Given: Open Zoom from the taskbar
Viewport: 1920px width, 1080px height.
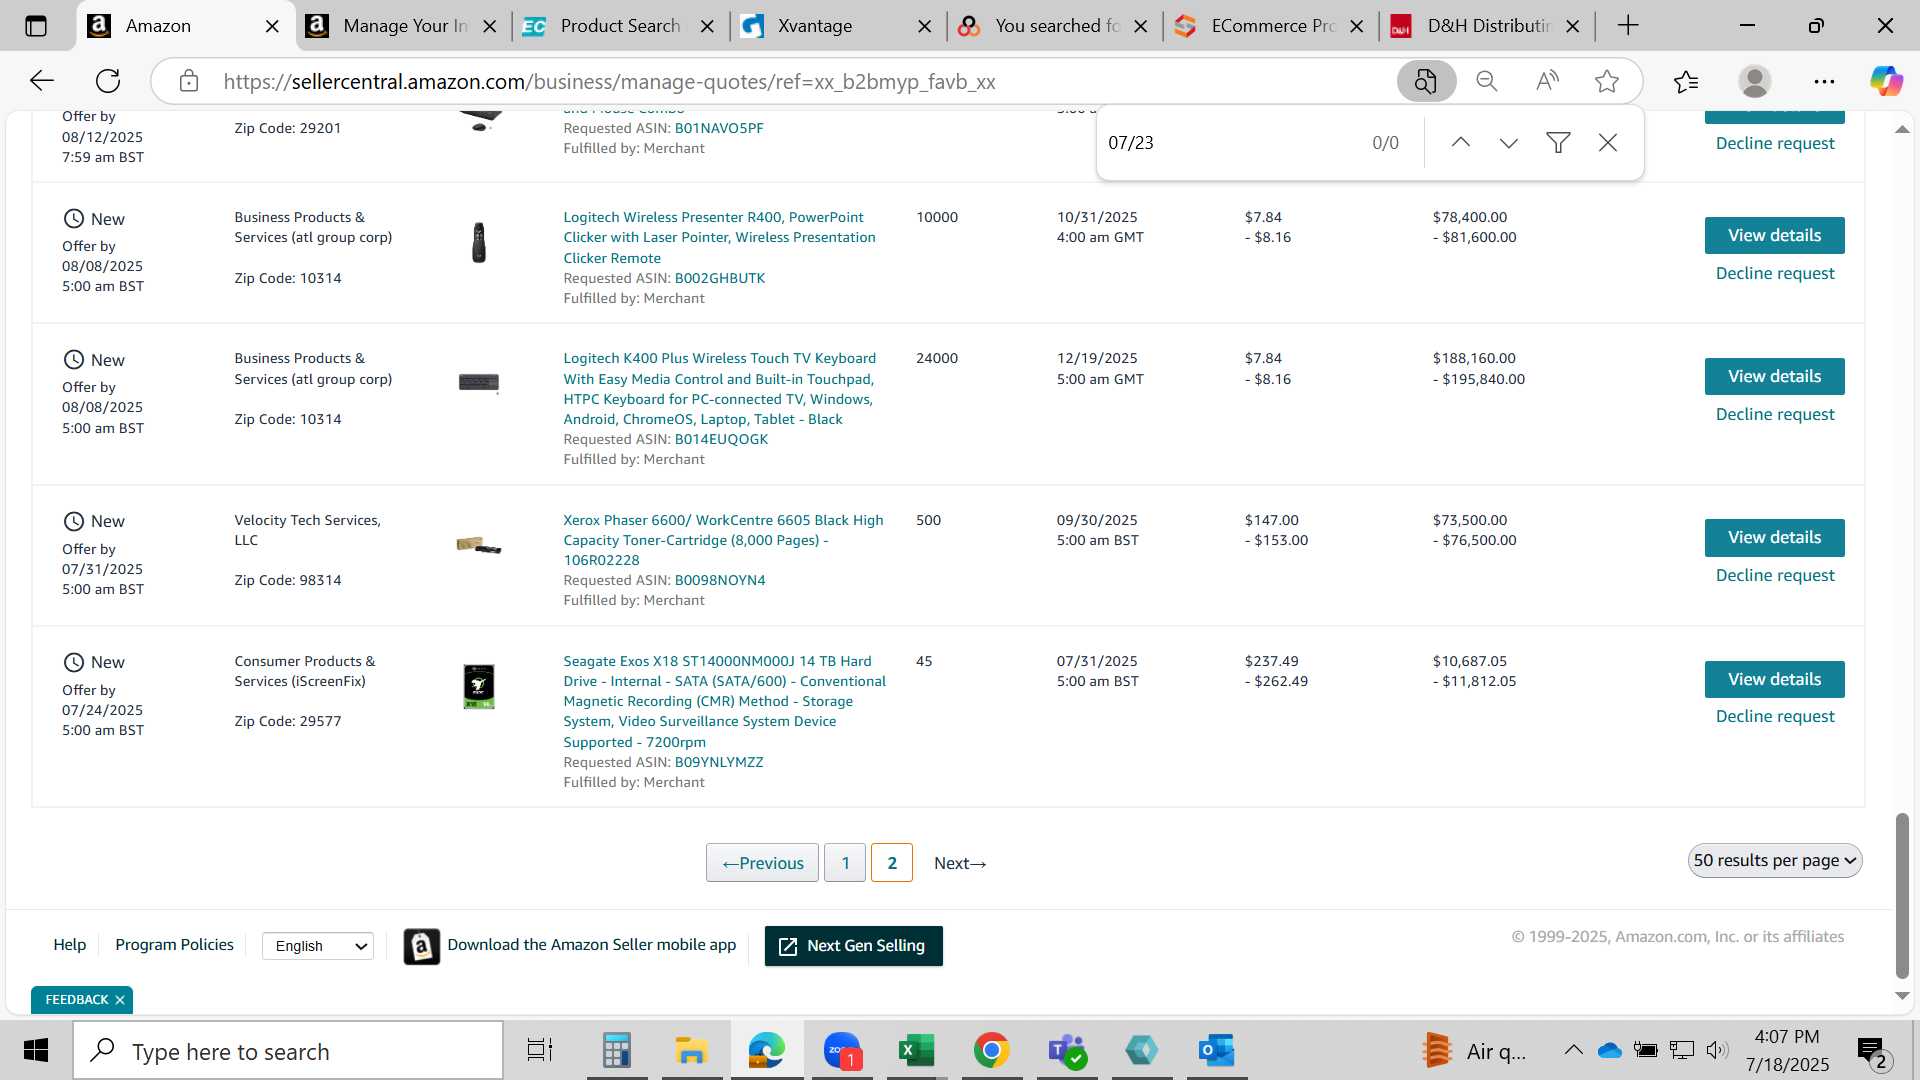Looking at the screenshot, I should coord(842,1050).
